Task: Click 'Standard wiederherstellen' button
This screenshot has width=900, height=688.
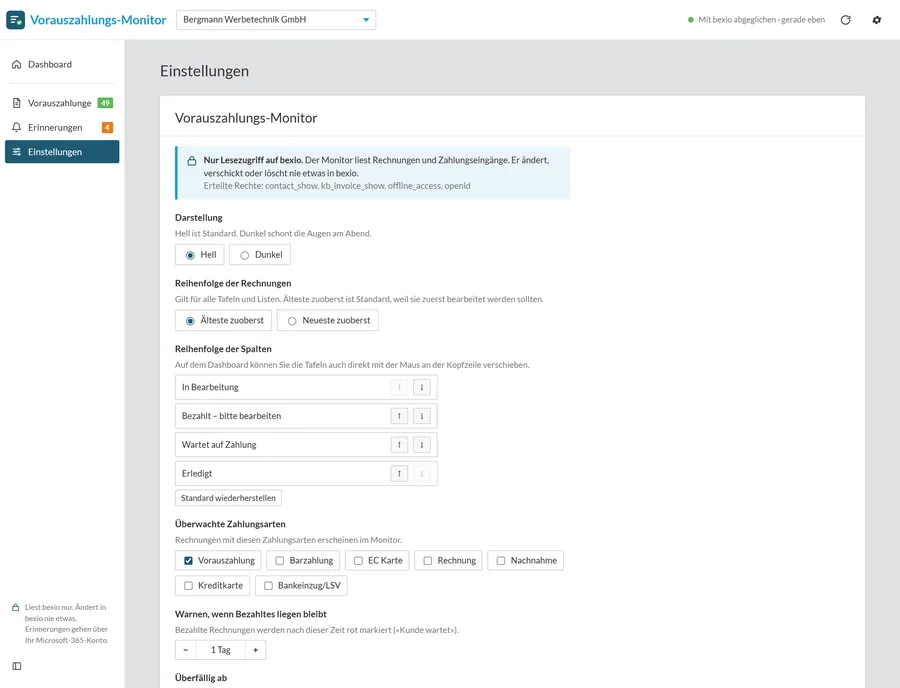Action: pos(228,498)
